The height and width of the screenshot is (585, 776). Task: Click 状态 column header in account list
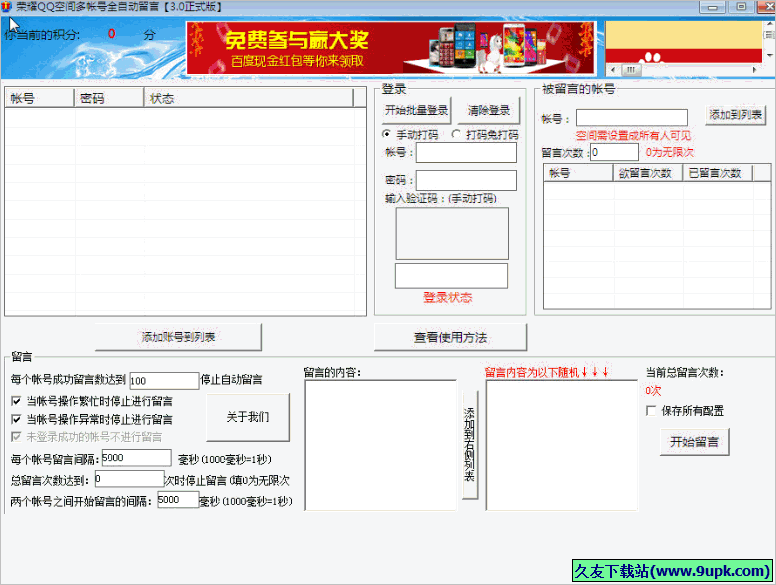click(x=249, y=98)
